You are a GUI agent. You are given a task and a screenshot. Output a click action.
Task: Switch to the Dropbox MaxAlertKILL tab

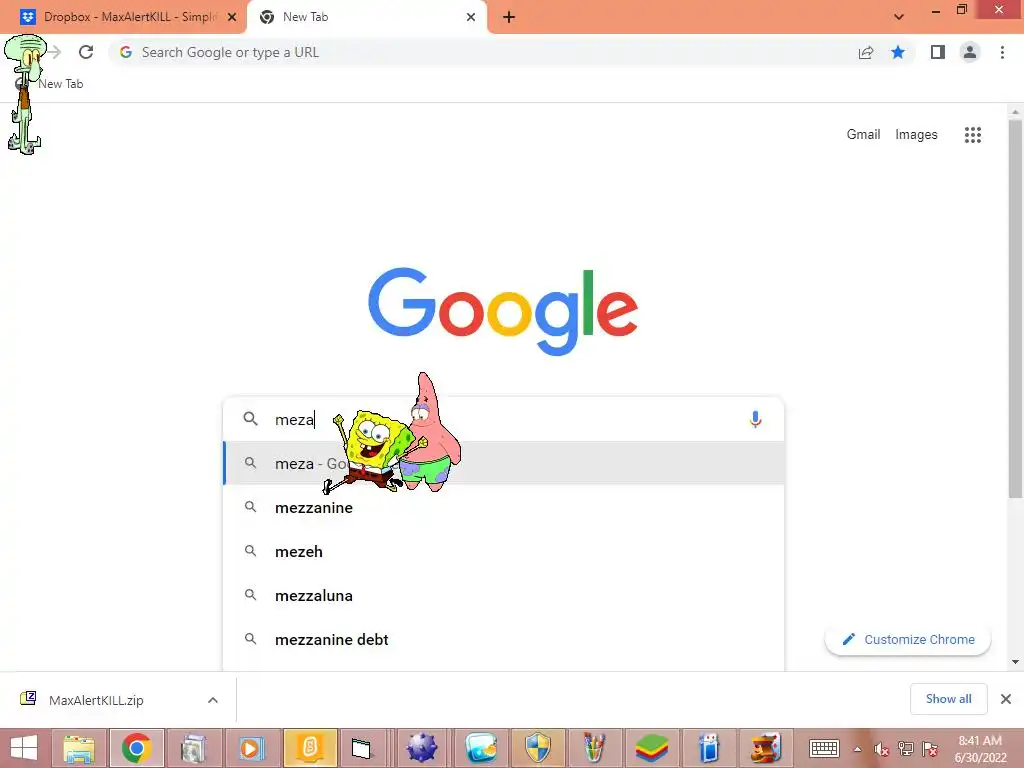pyautogui.click(x=124, y=17)
